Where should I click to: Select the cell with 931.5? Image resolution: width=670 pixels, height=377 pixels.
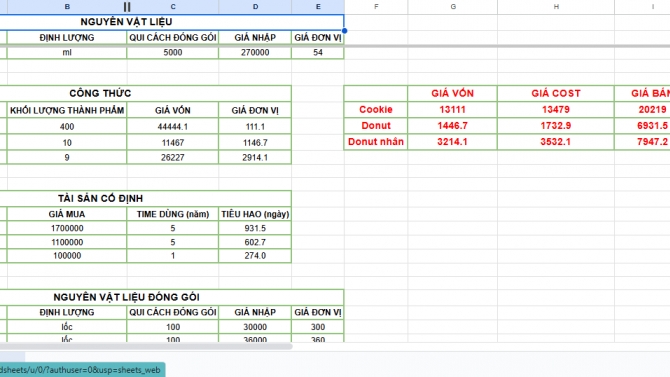(x=255, y=228)
